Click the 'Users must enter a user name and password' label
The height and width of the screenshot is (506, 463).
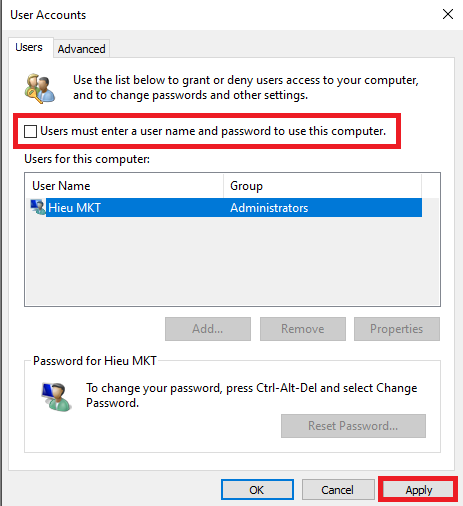tap(213, 131)
